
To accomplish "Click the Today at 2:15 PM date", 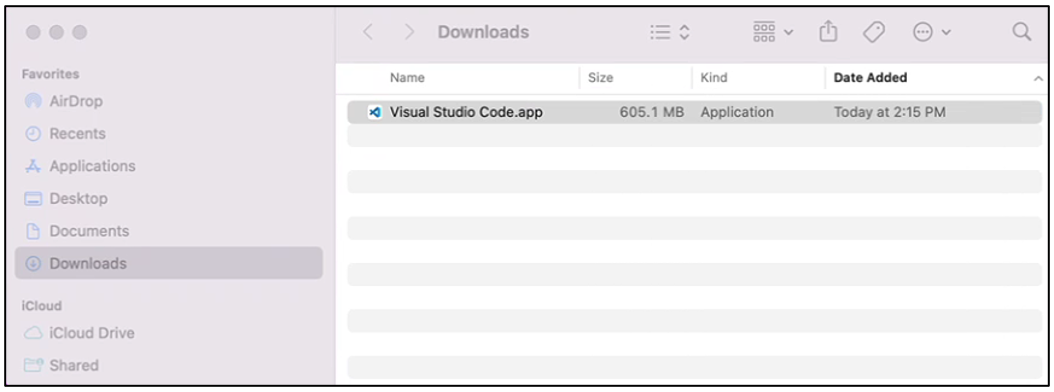I will coord(889,112).
